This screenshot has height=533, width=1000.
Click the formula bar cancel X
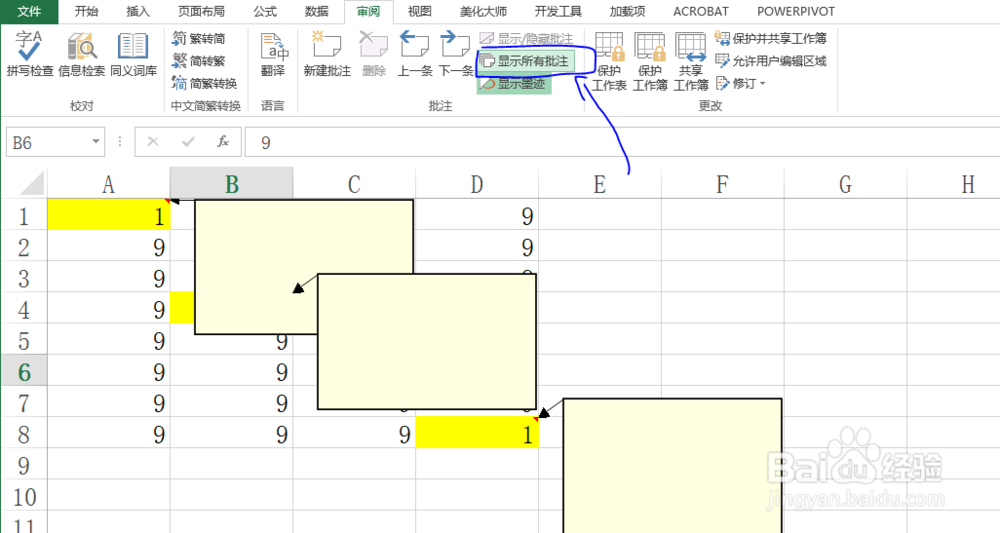click(x=152, y=142)
